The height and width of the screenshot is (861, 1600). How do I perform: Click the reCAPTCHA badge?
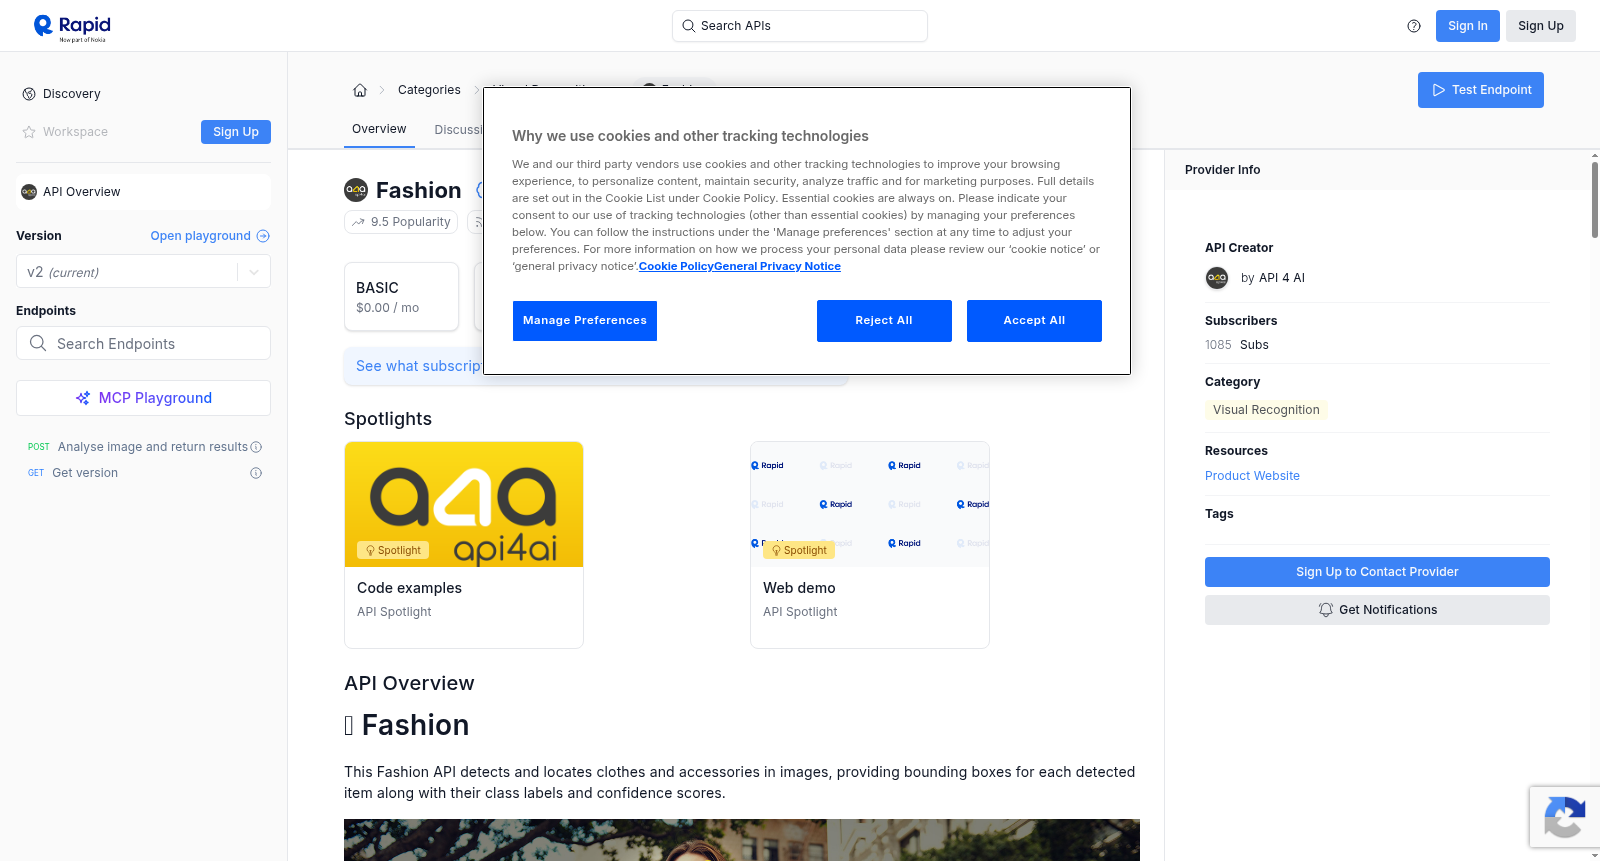[1565, 817]
